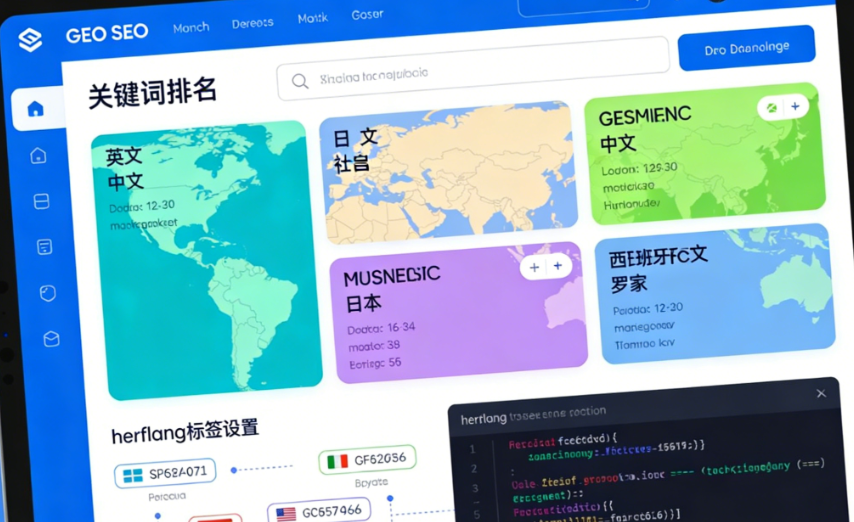854x522 pixels.
Task: Click the Boyate label under GF62056
Action: tap(371, 483)
